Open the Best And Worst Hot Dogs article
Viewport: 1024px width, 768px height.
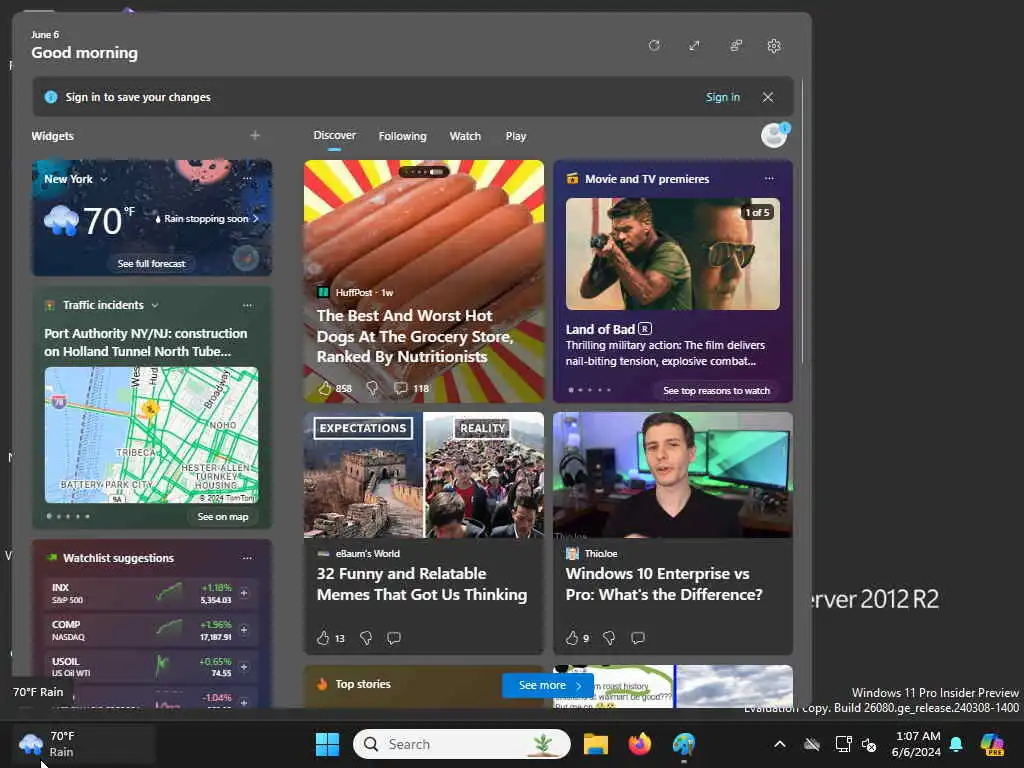click(x=414, y=336)
